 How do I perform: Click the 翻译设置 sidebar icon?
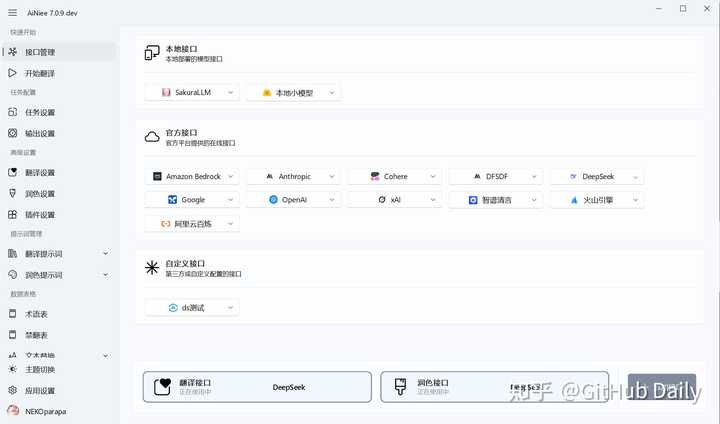12,173
